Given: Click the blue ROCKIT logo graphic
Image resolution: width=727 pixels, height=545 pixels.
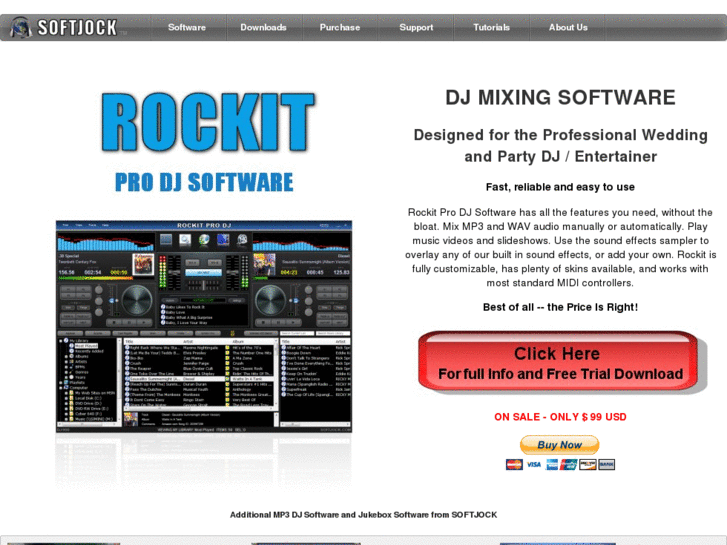Looking at the screenshot, I should click(208, 122).
